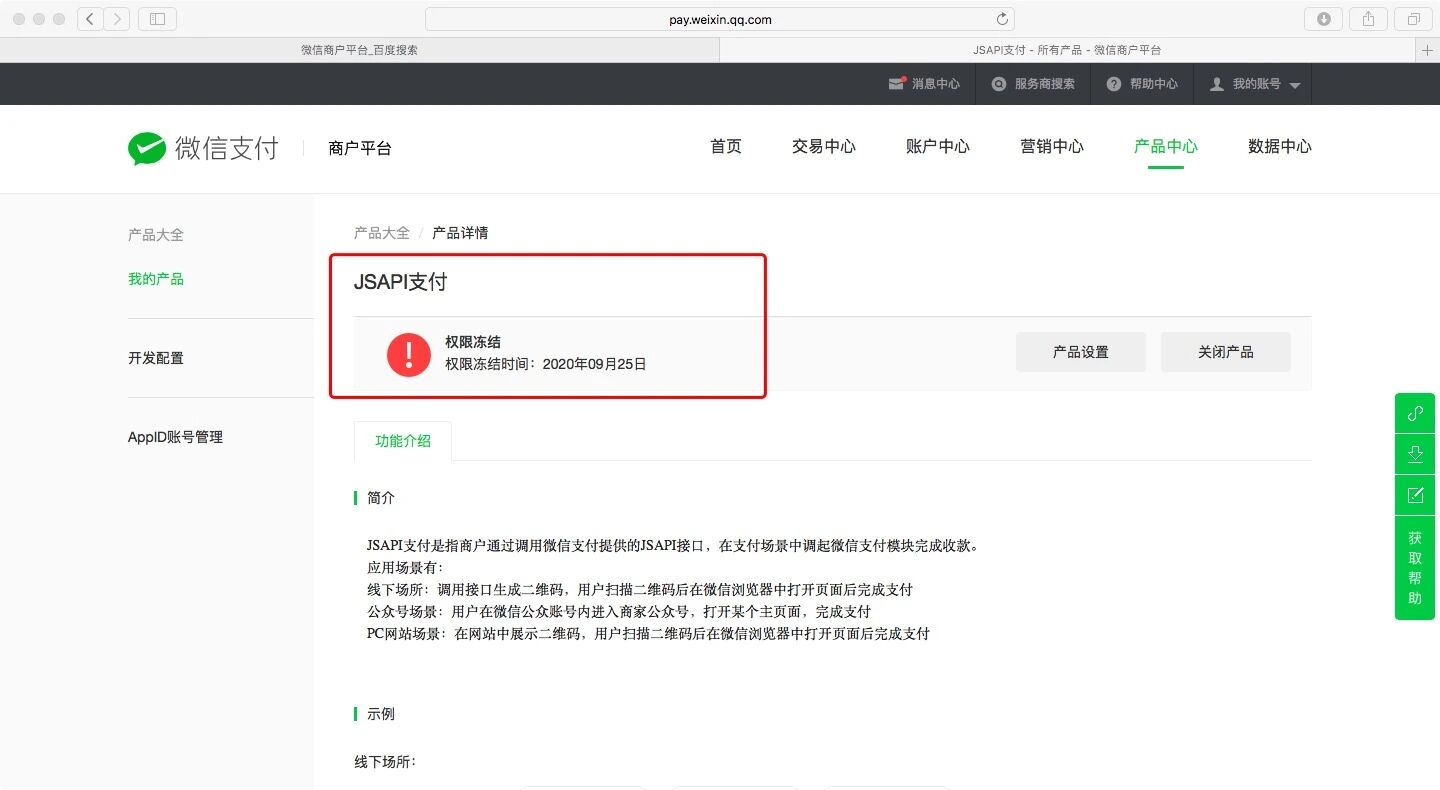Go back using Safari's back arrow
Viewport: 1440px width, 790px height.
coord(91,19)
